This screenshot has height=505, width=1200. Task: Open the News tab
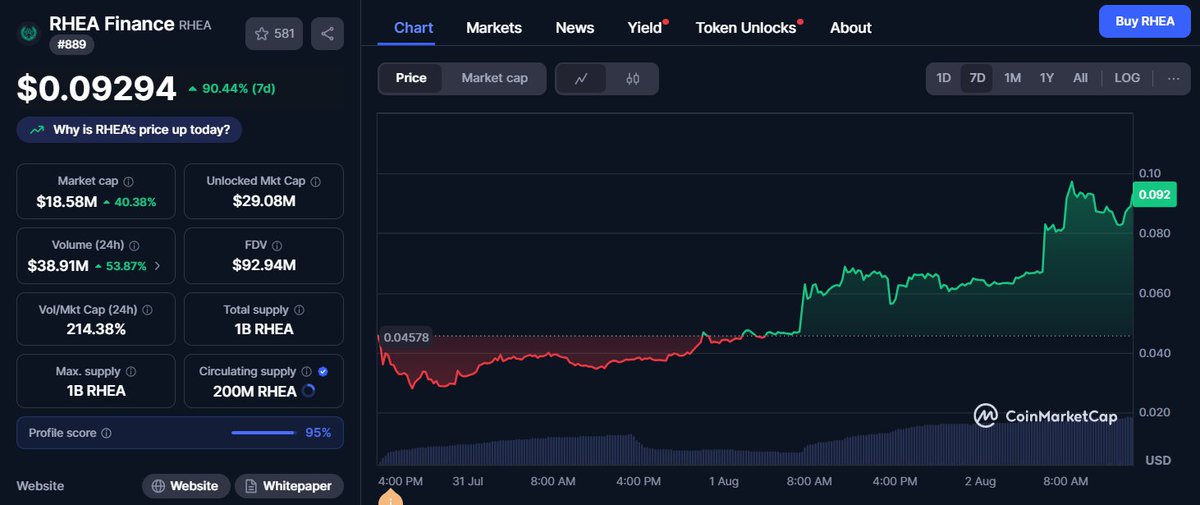(x=575, y=28)
